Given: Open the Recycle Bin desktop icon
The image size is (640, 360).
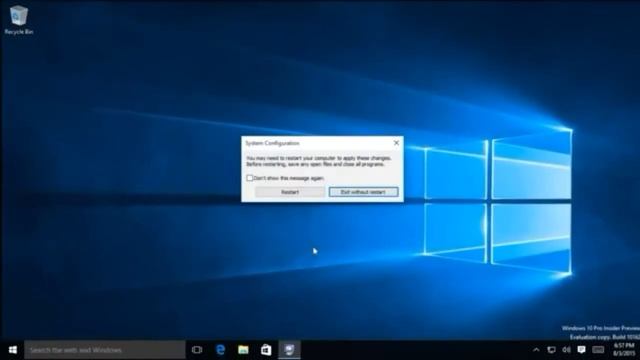Looking at the screenshot, I should pos(18,20).
